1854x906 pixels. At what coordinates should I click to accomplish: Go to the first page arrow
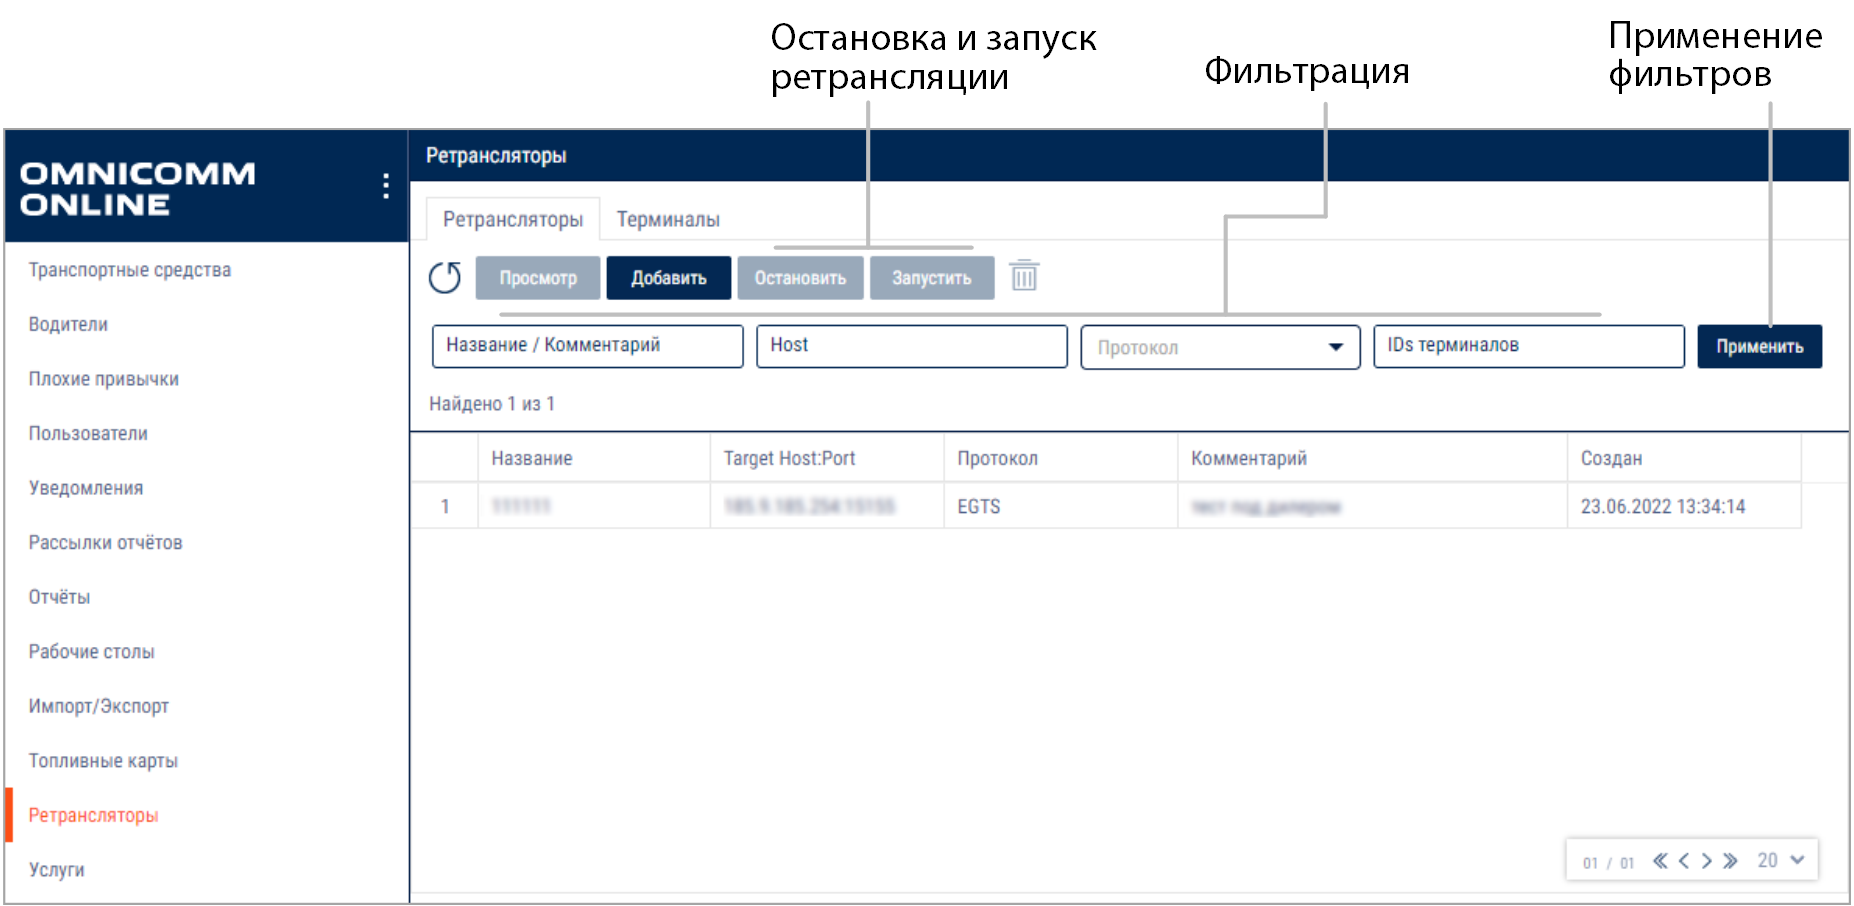coord(1660,861)
